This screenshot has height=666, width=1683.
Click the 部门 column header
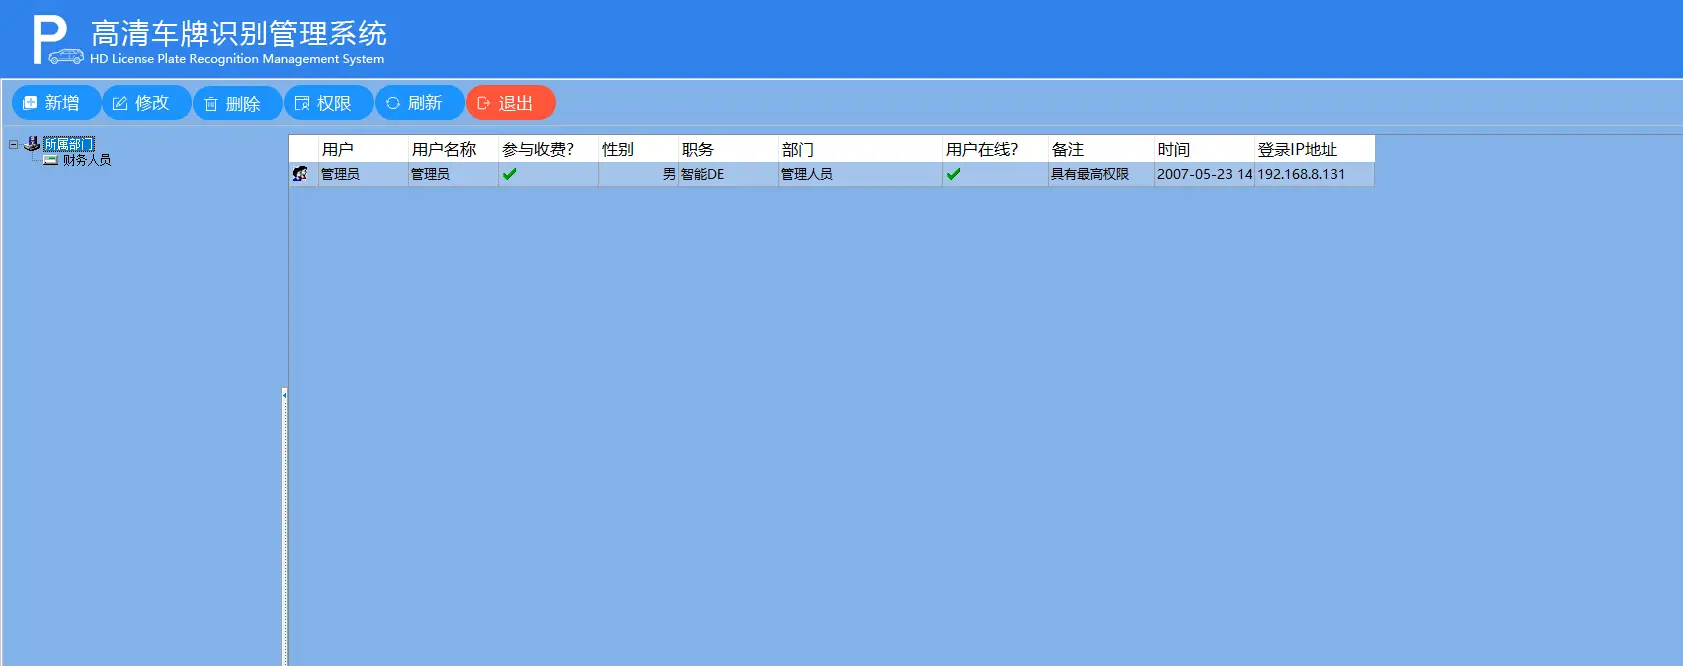pos(861,149)
